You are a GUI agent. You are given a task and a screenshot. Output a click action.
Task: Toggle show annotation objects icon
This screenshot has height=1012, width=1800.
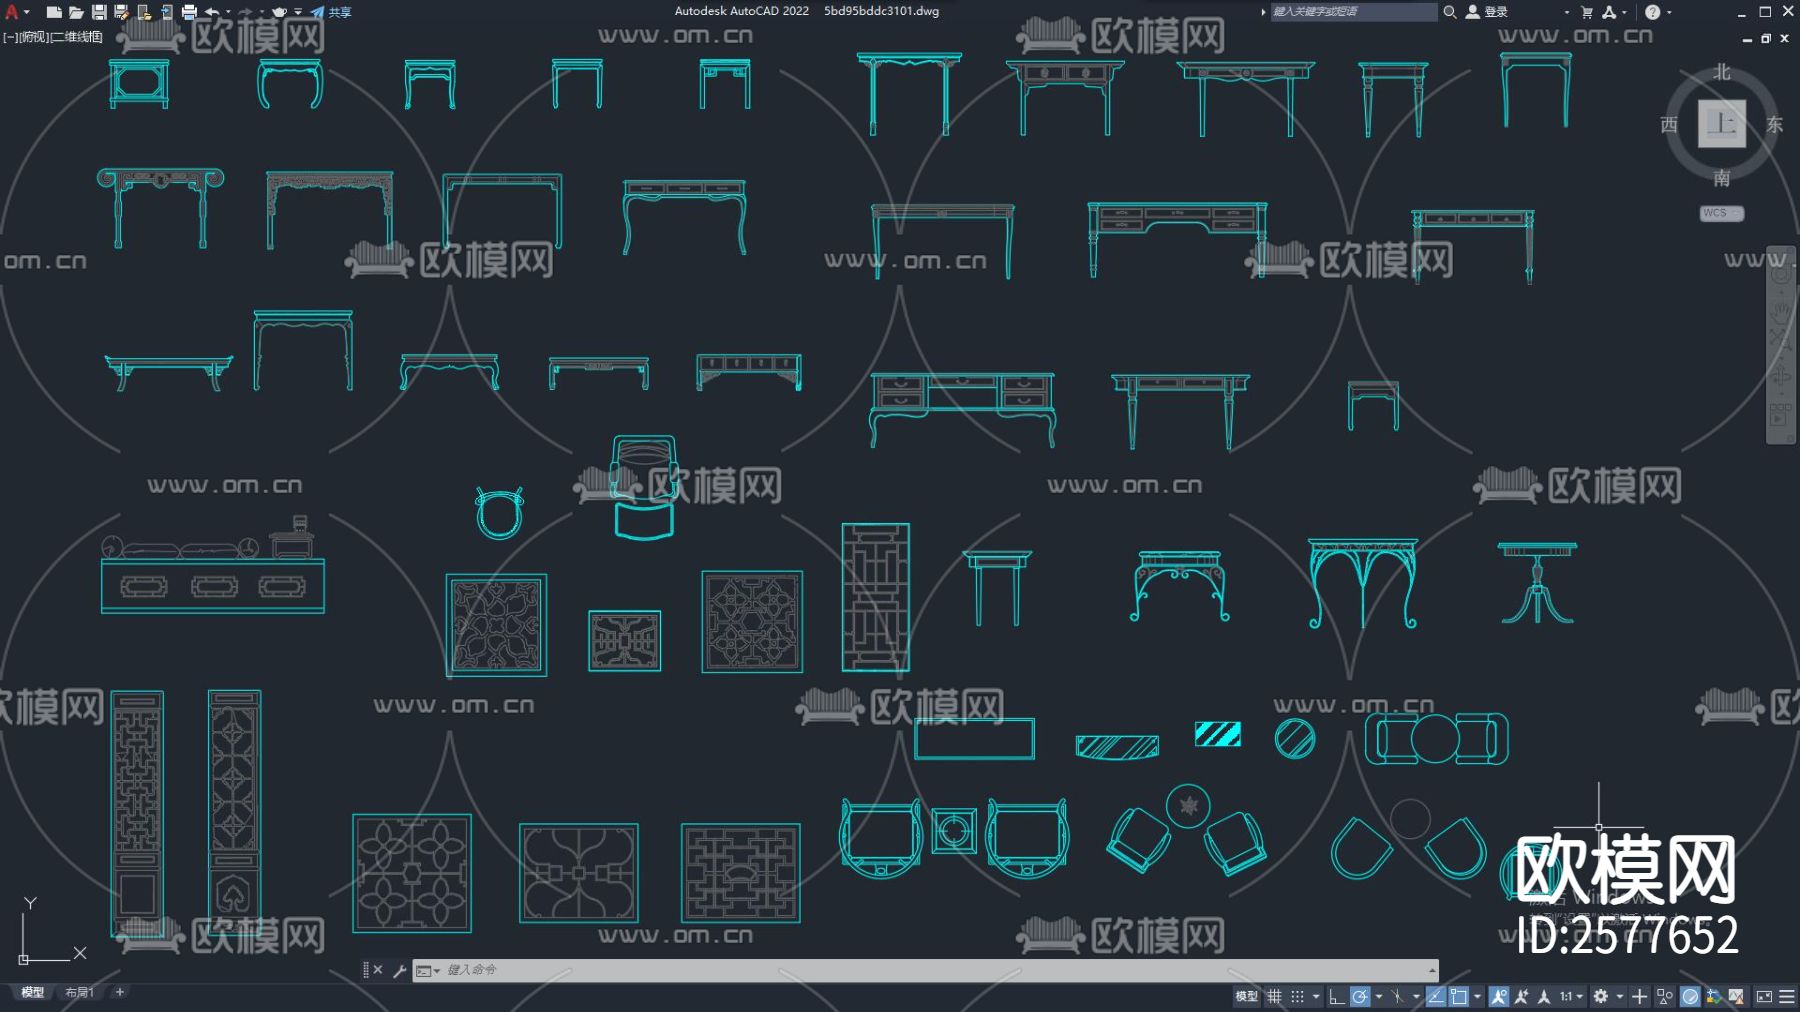(x=1498, y=996)
